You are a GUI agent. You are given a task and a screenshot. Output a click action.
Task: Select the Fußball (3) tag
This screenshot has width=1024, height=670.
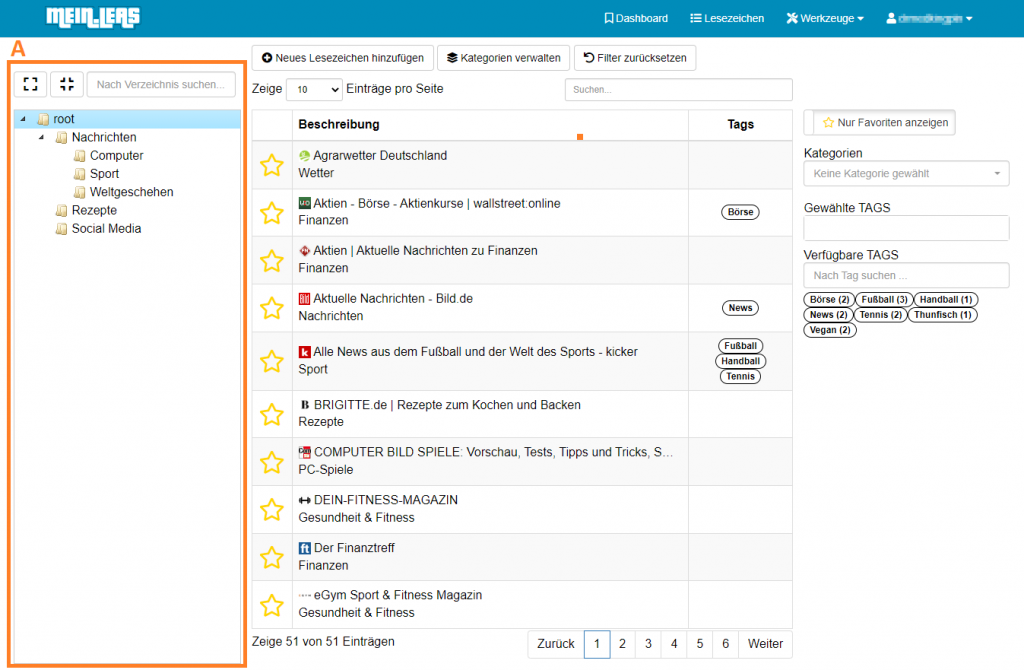[881, 300]
